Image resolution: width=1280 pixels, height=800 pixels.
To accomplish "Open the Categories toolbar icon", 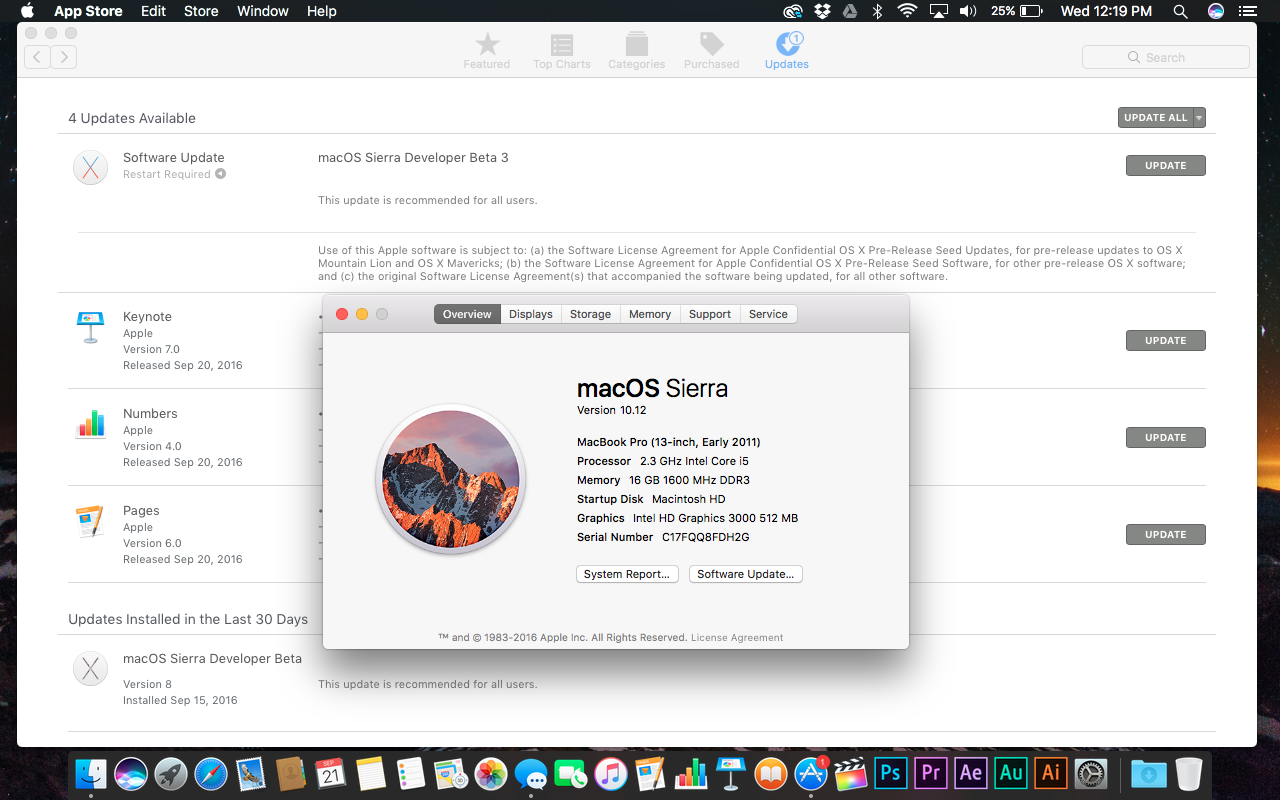I will click(x=636, y=44).
